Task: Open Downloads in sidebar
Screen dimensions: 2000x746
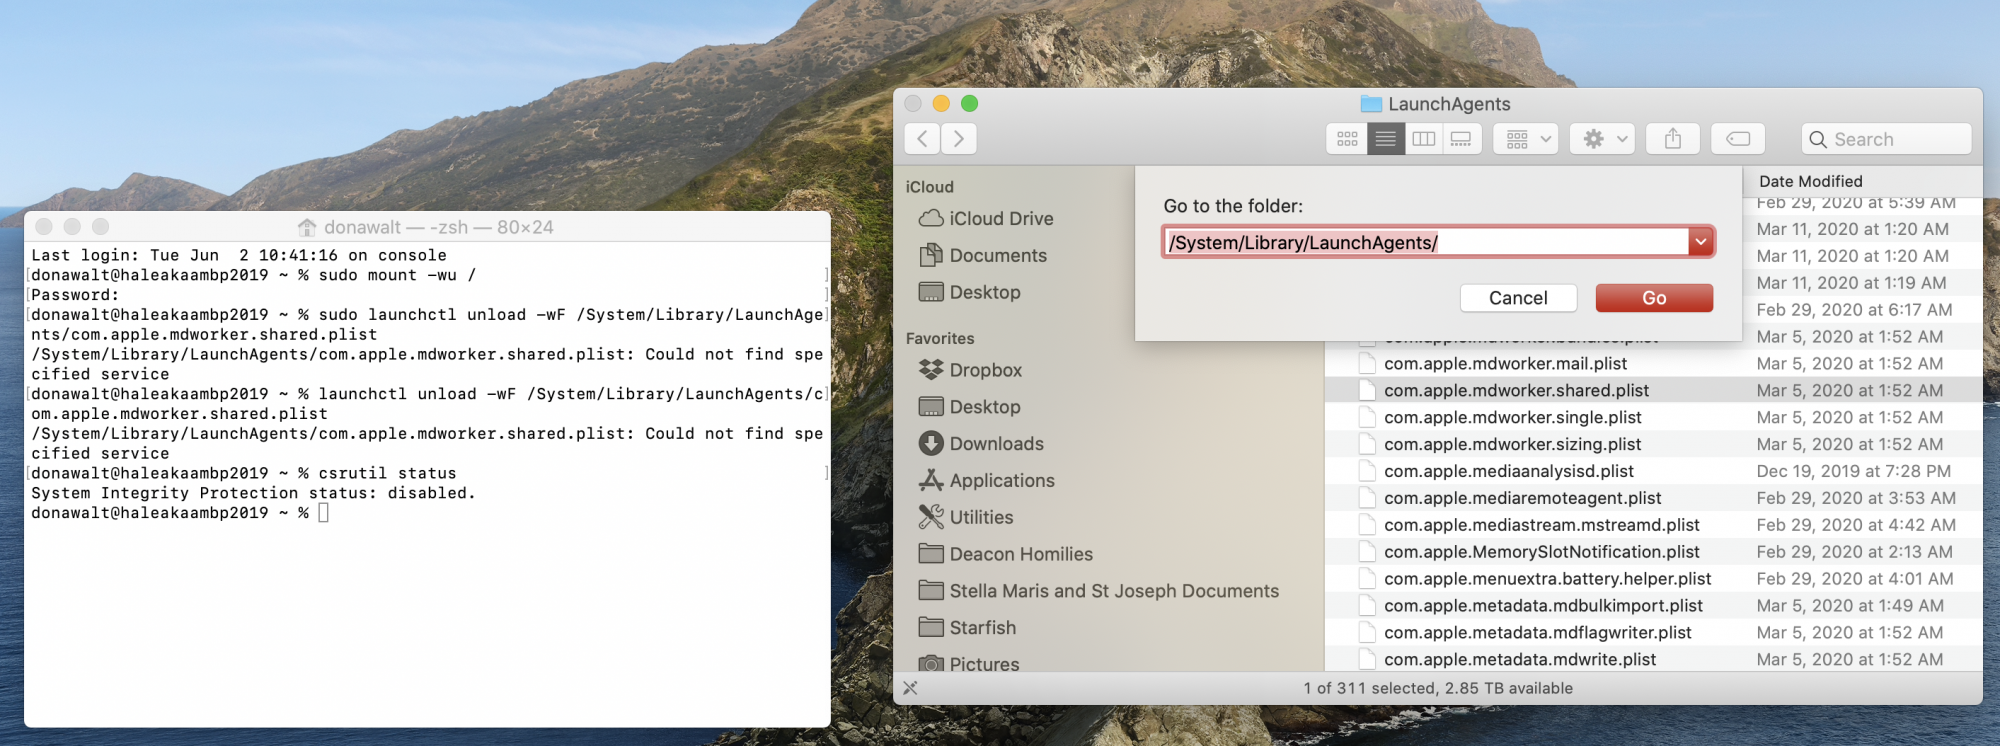Action: [x=981, y=444]
